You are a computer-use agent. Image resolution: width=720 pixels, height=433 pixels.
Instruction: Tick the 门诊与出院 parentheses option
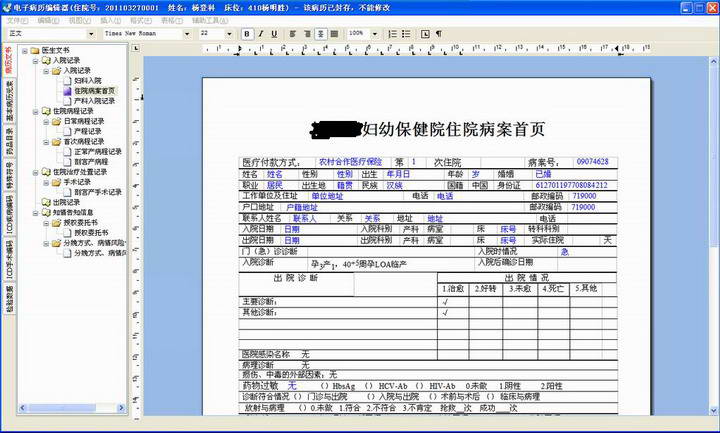(298, 397)
